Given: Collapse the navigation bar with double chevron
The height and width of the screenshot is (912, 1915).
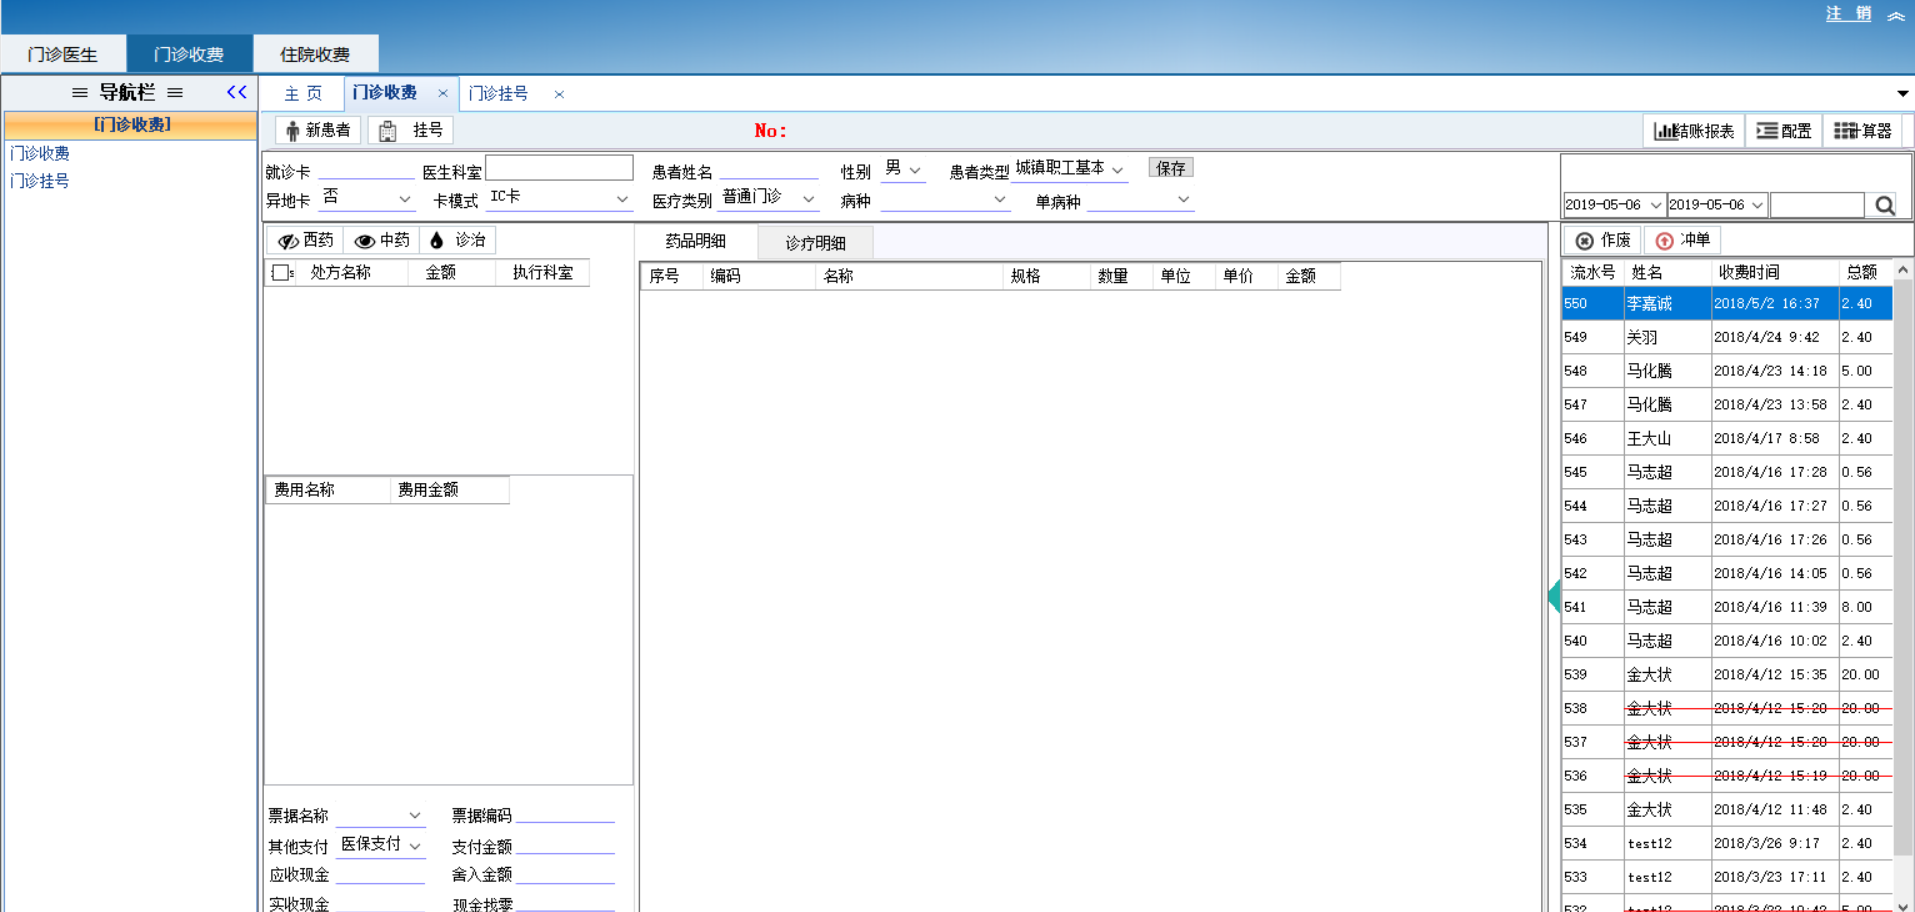Looking at the screenshot, I should (x=237, y=92).
